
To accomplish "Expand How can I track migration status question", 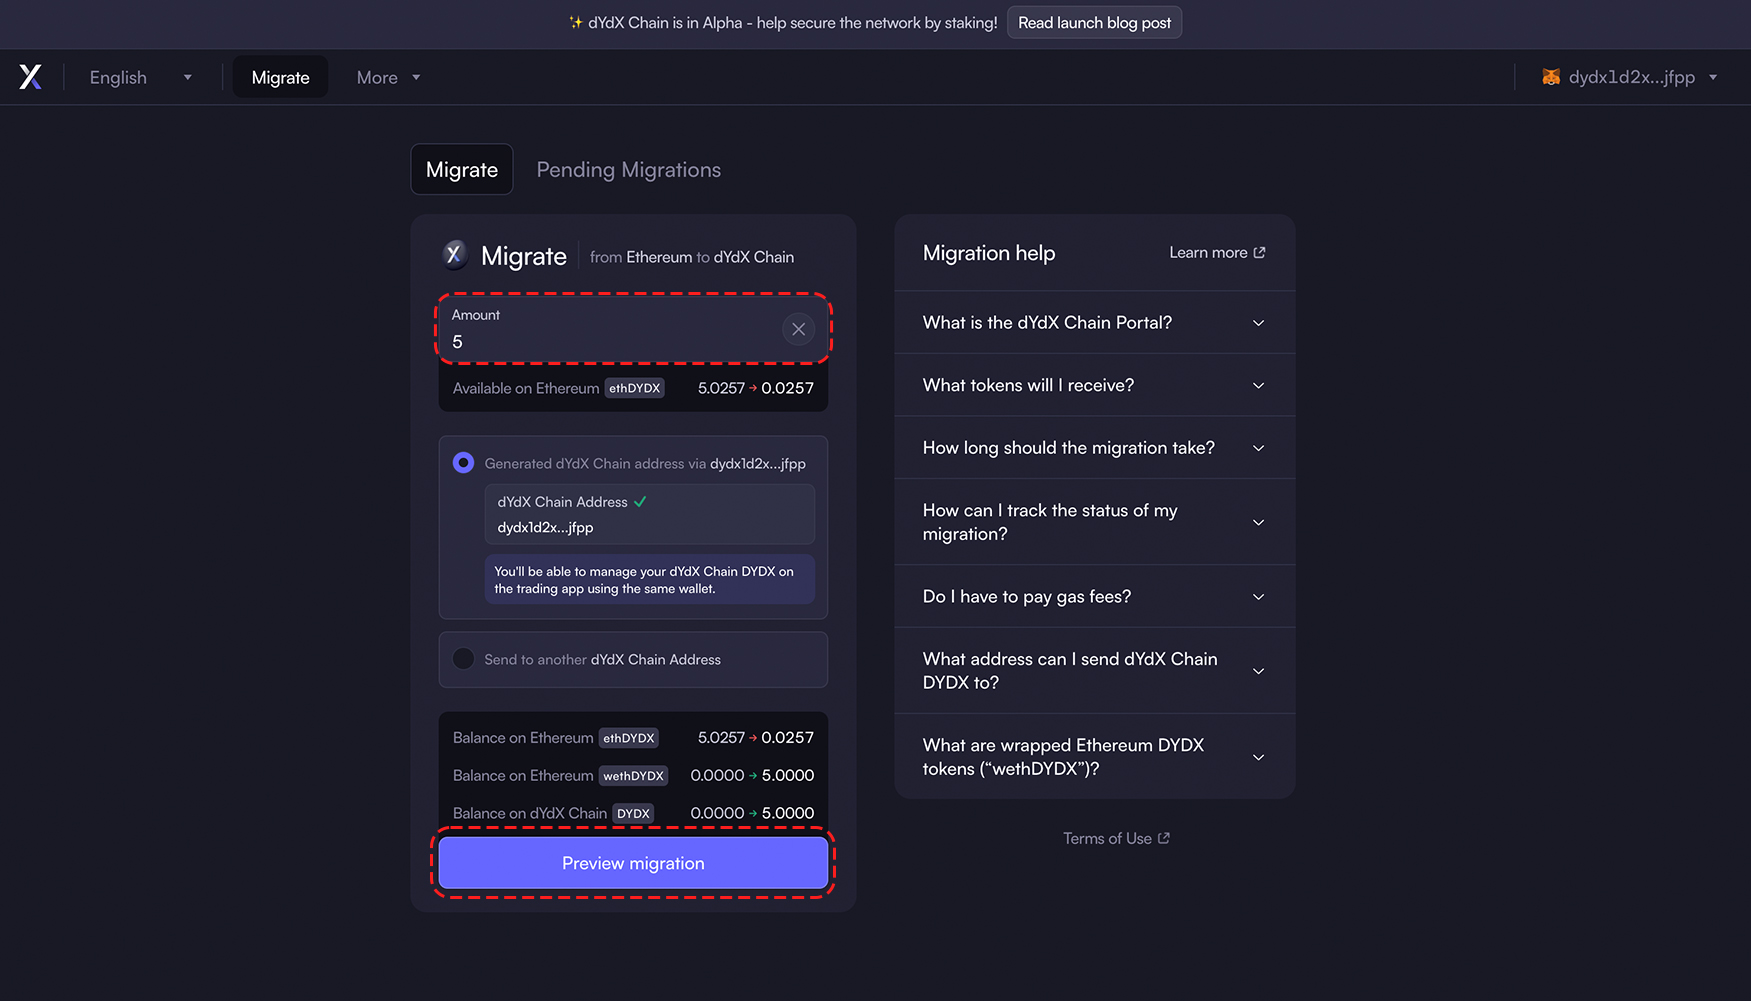I will [1095, 522].
